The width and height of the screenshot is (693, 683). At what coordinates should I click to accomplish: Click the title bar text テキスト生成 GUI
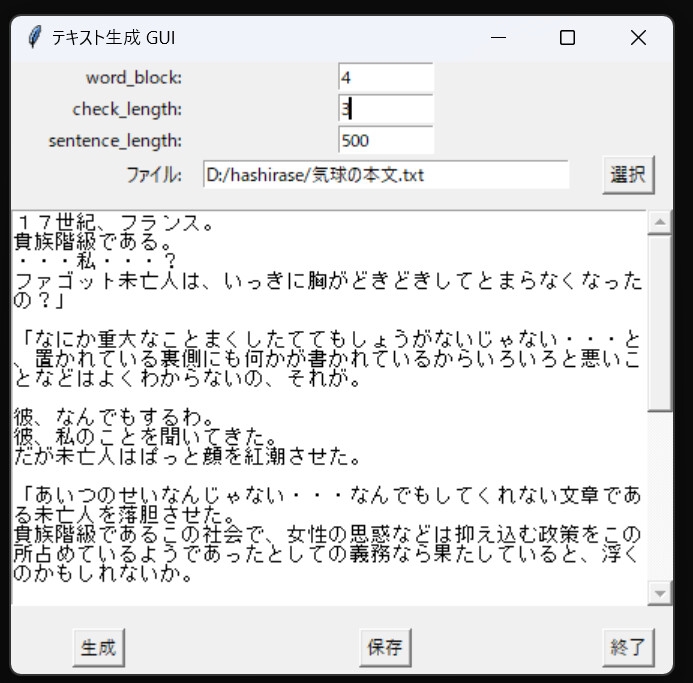tap(114, 38)
